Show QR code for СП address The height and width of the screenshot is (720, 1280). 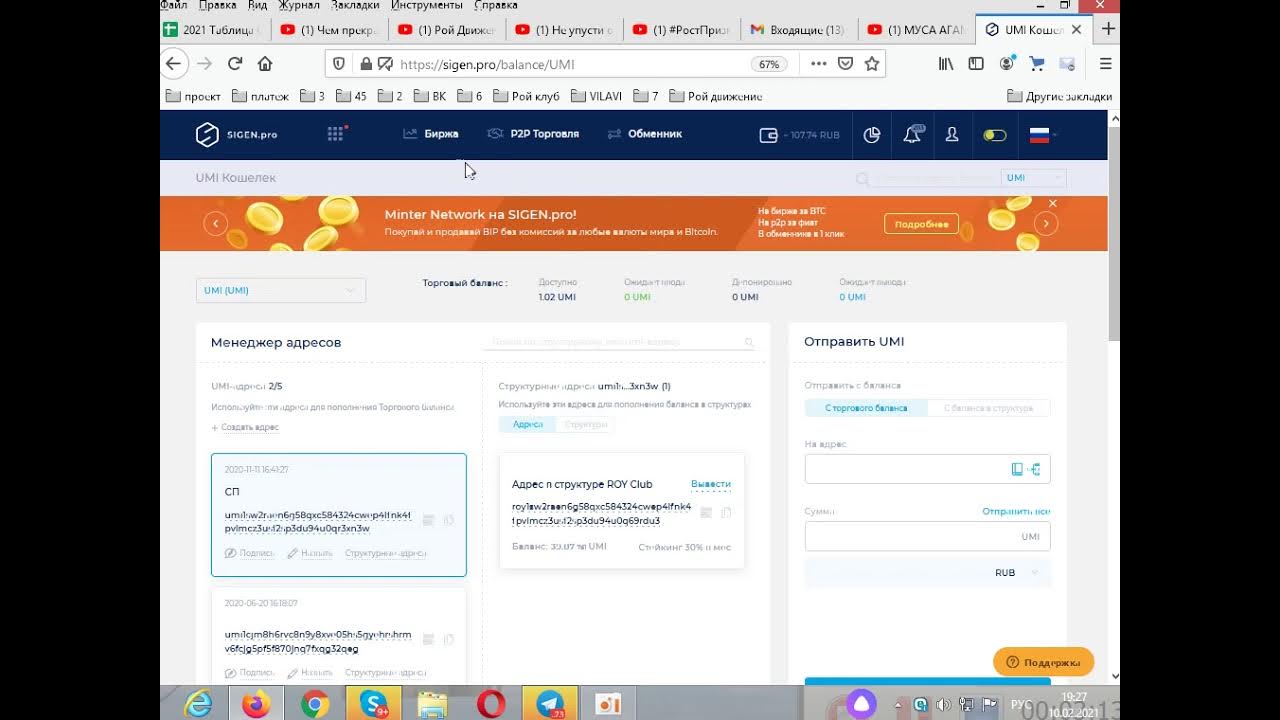[428, 520]
